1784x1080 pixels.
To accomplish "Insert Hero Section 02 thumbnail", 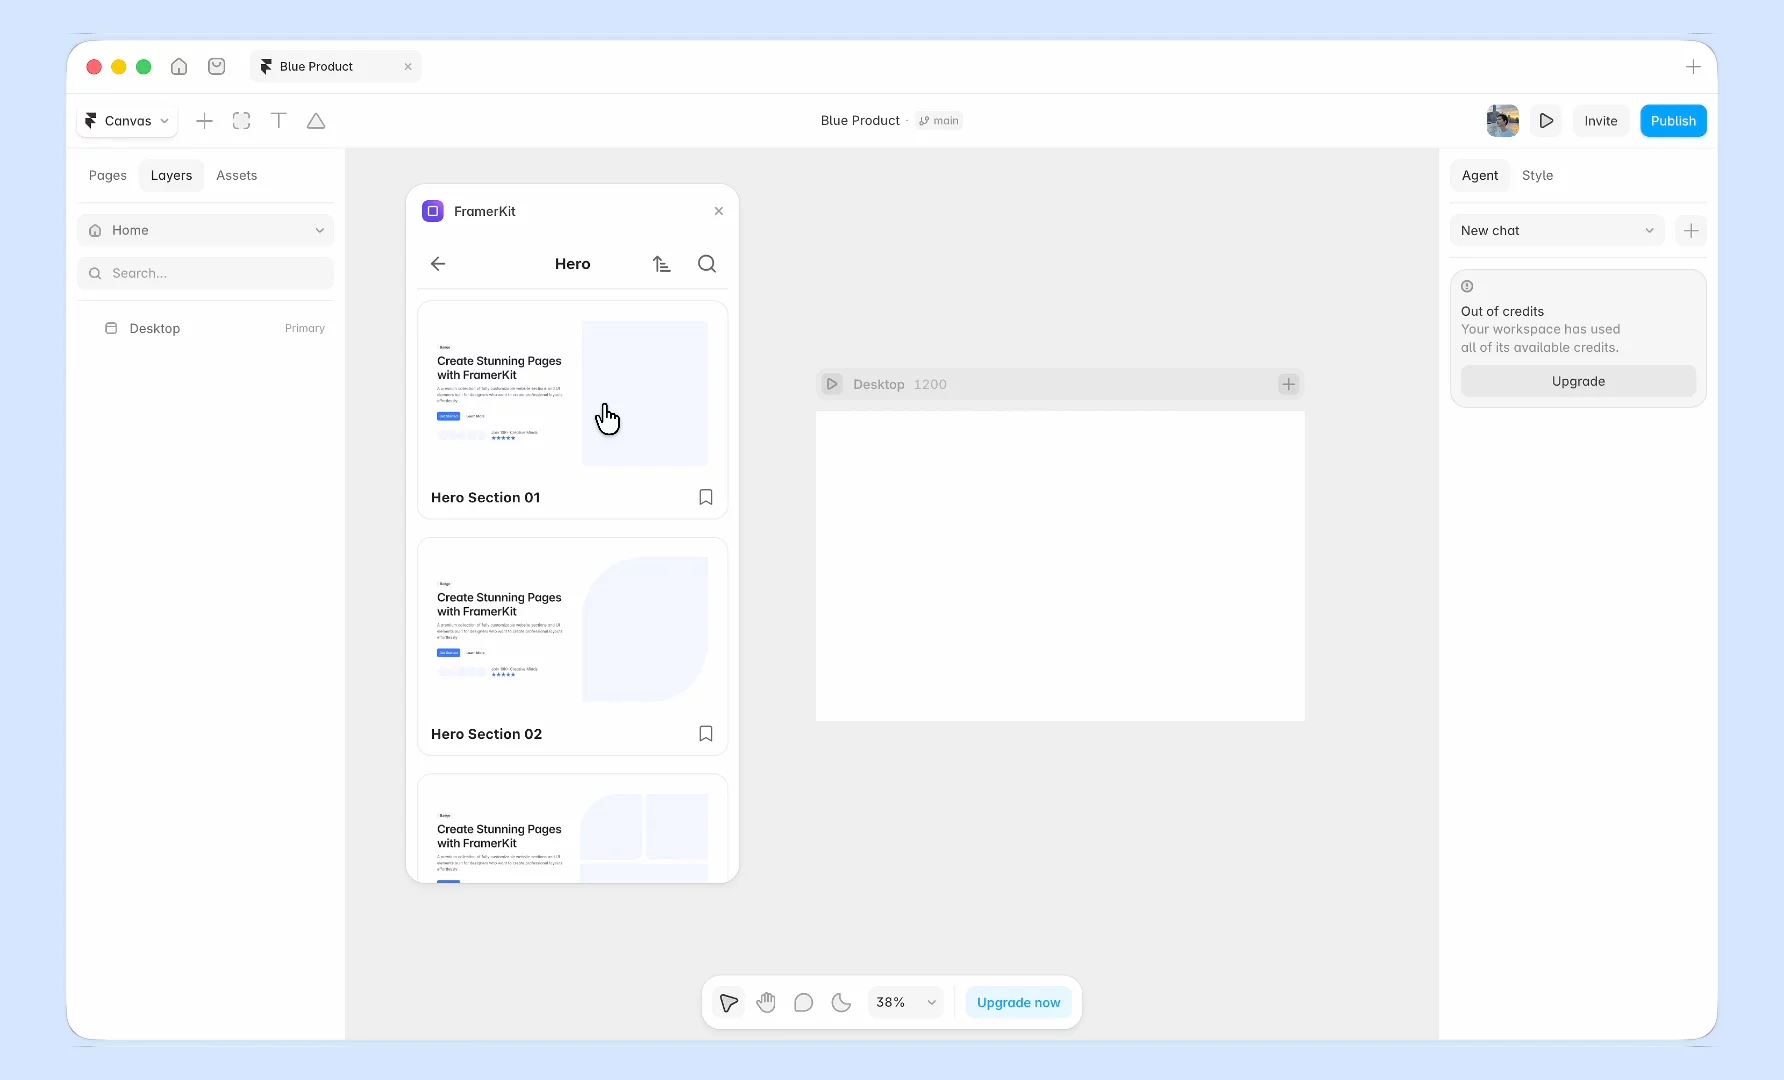I will point(572,629).
